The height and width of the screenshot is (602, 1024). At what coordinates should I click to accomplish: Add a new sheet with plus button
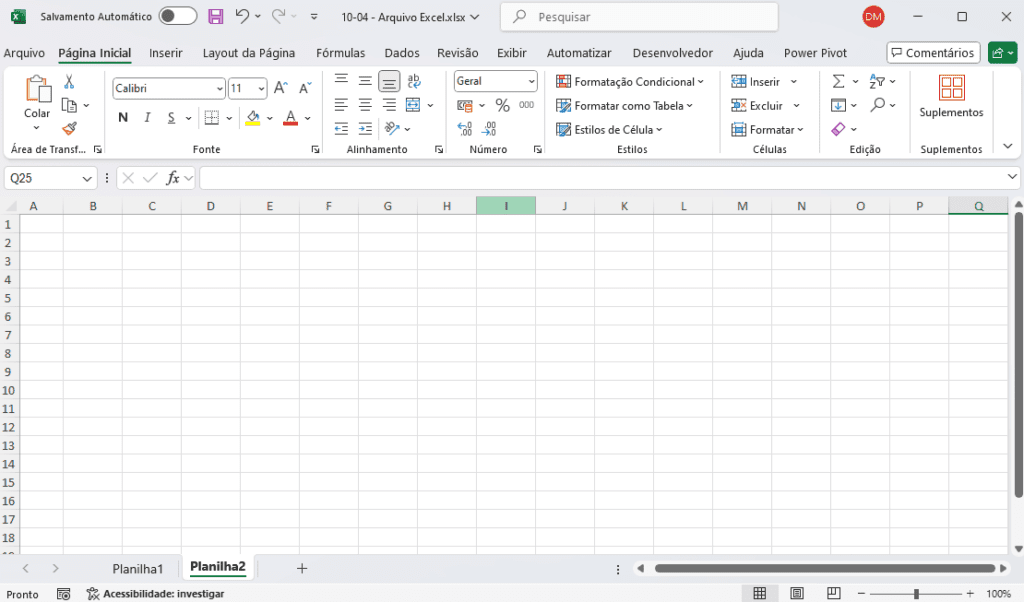point(302,569)
